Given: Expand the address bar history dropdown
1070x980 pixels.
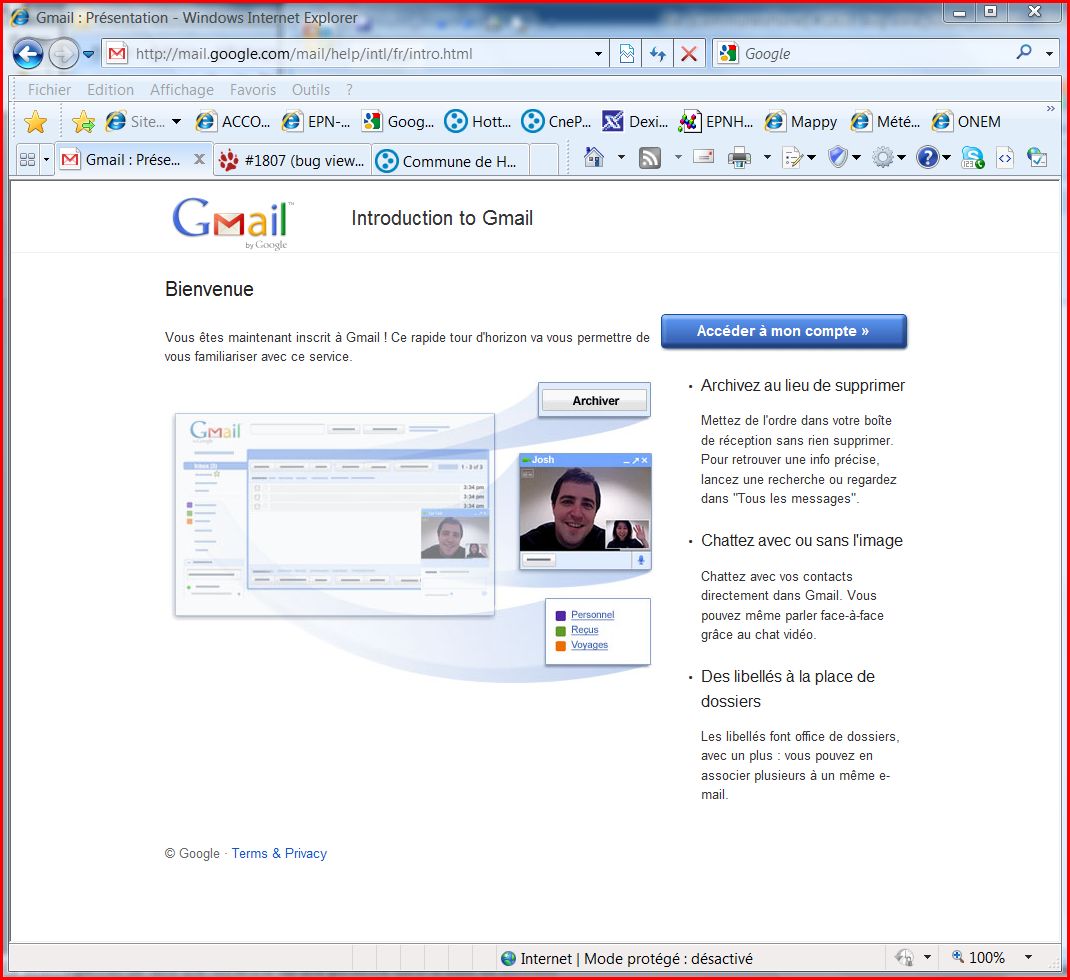Looking at the screenshot, I should click(598, 54).
